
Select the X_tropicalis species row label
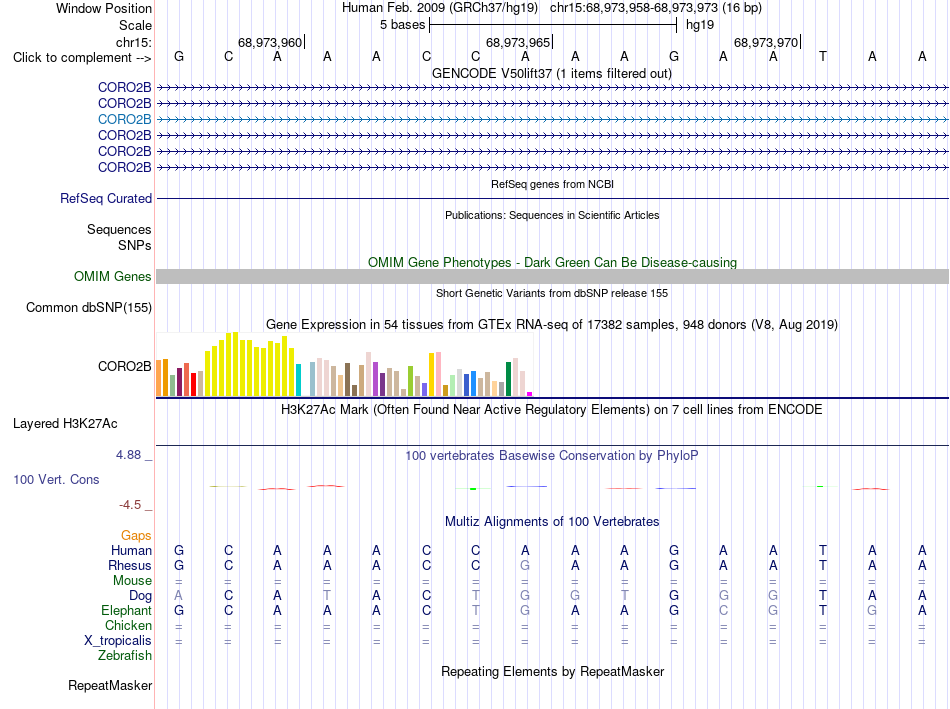tap(118, 641)
